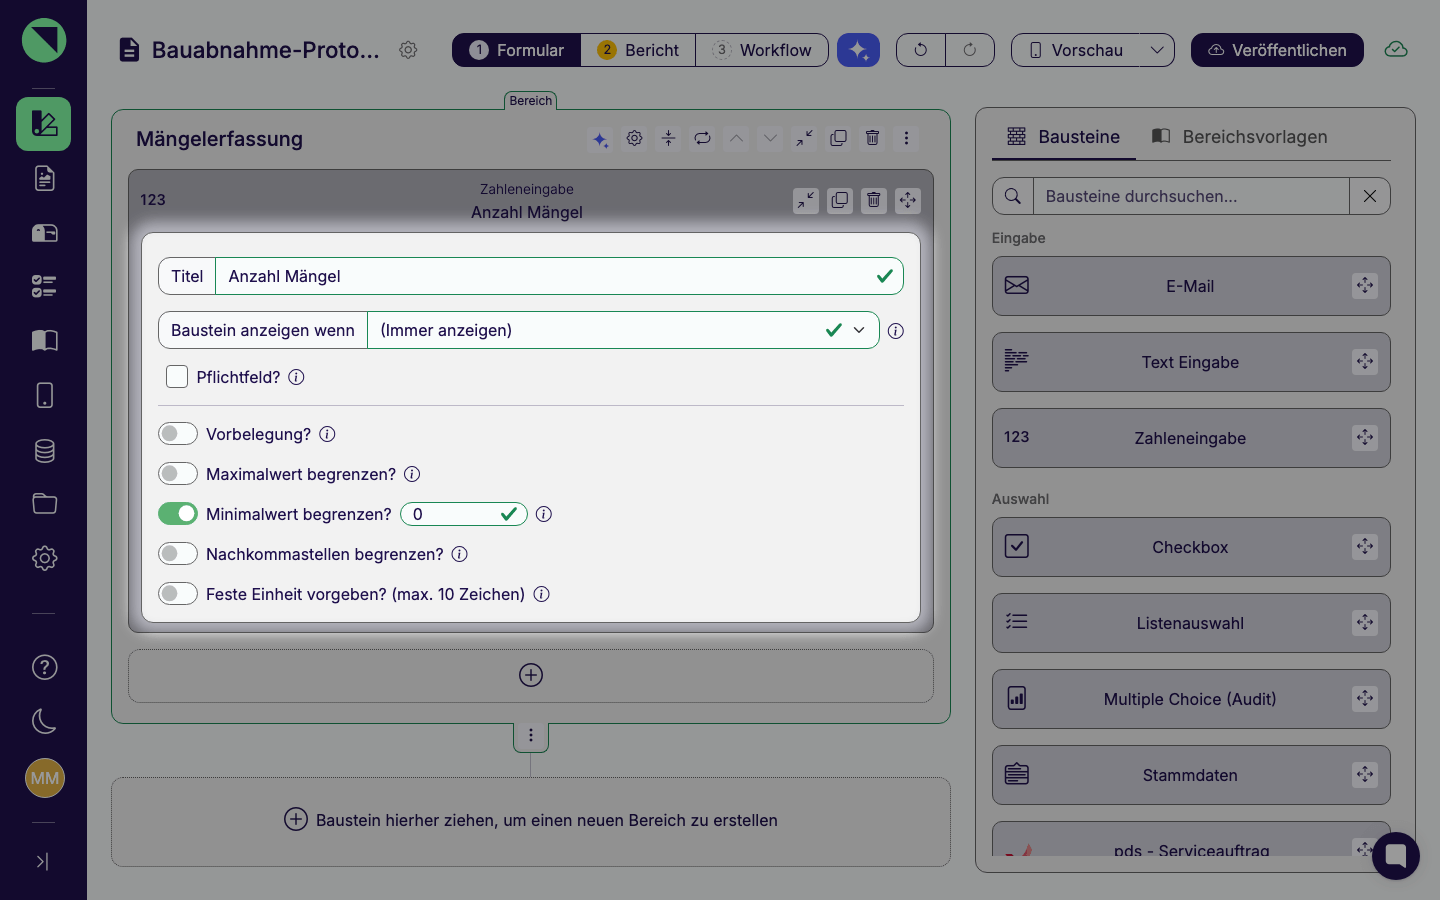This screenshot has height=900, width=1440.
Task: Enable the Vorbelegung toggle
Action: 178,434
